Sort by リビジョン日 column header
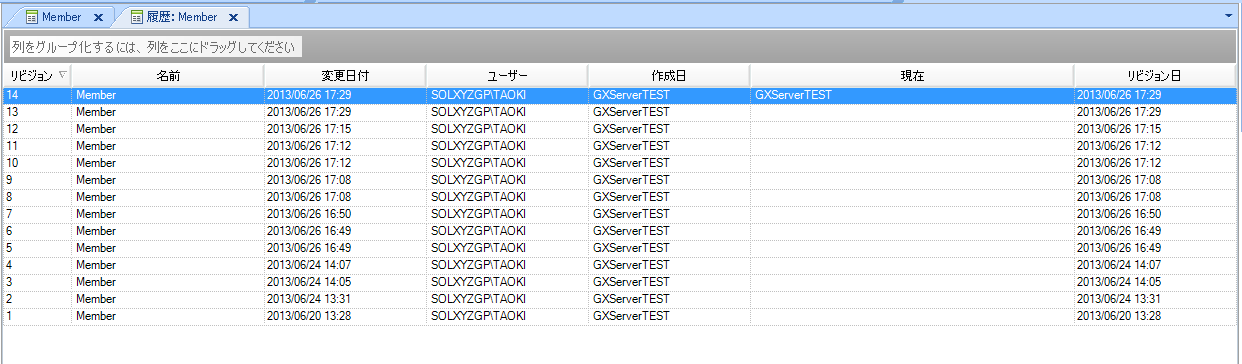 pos(1155,75)
